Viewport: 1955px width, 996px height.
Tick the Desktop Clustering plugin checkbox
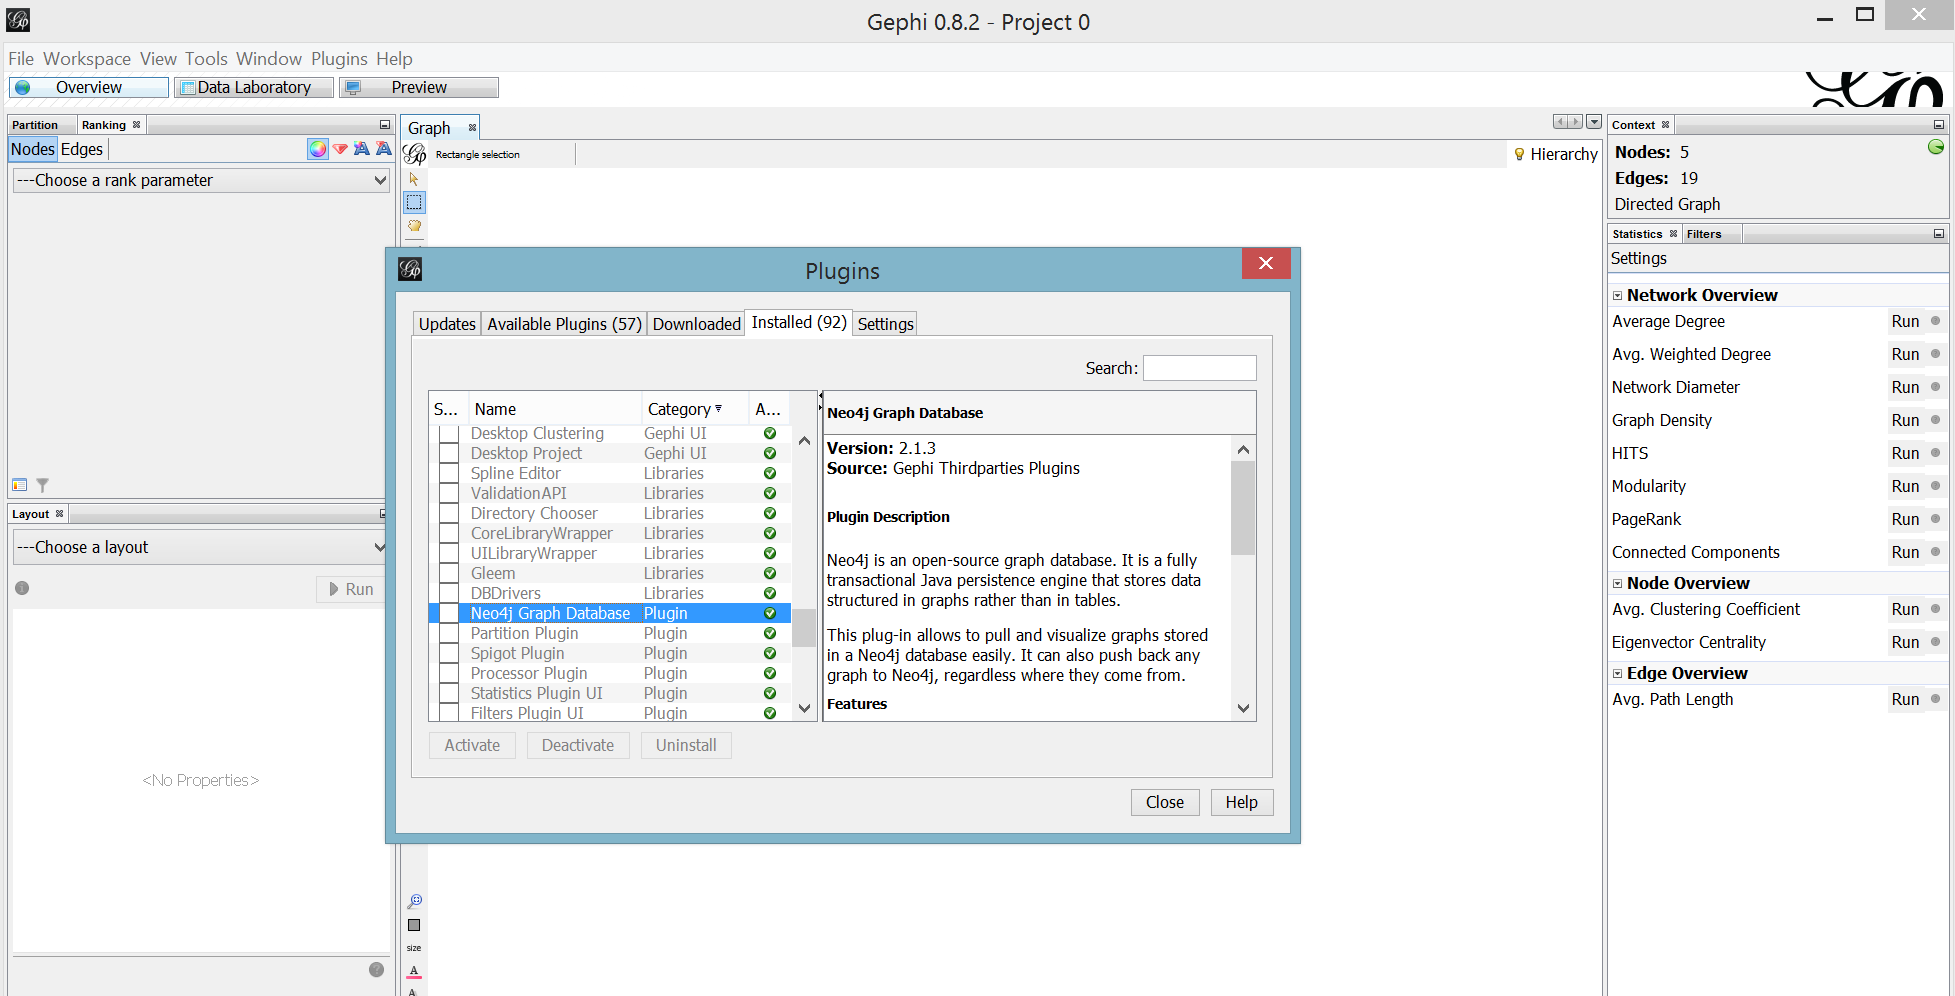(449, 434)
